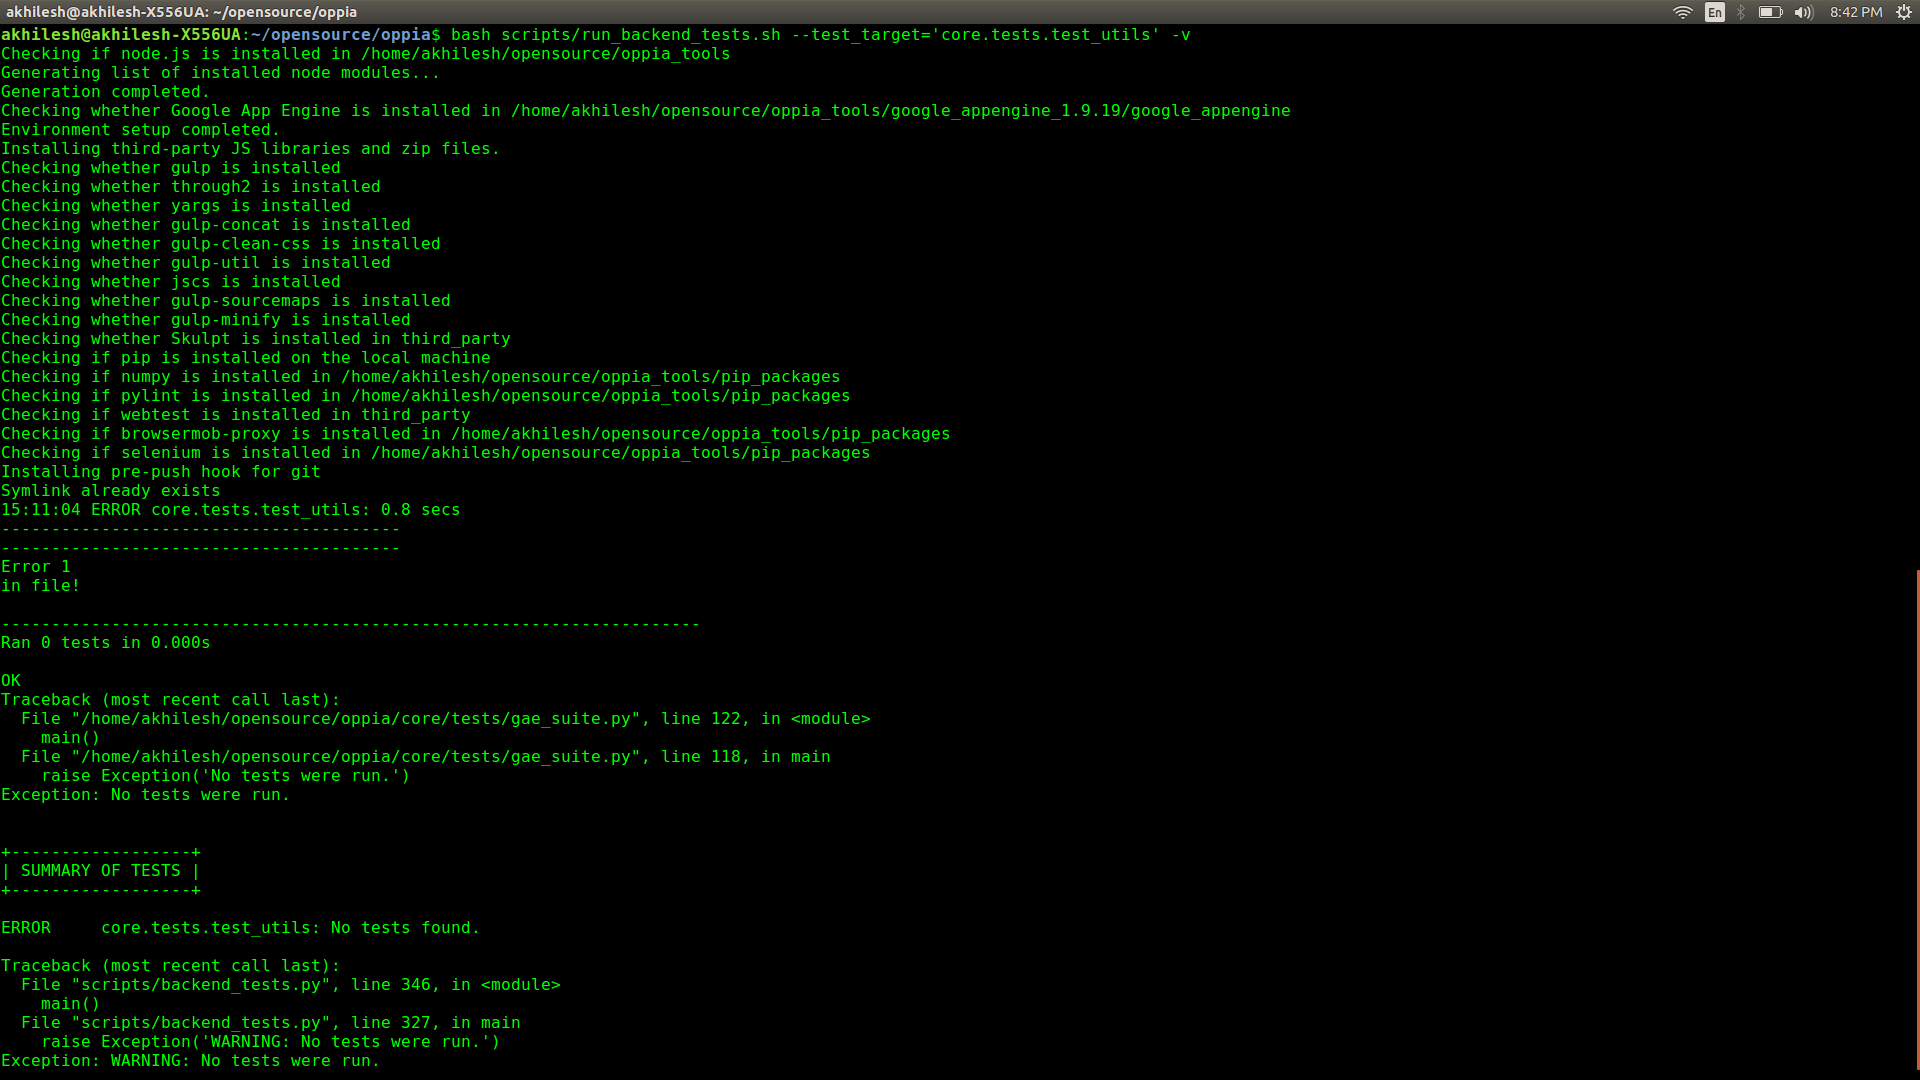Click 'Exception: WARNING: No tests were run.' line
Screen dimensions: 1920x1080
click(191, 1061)
